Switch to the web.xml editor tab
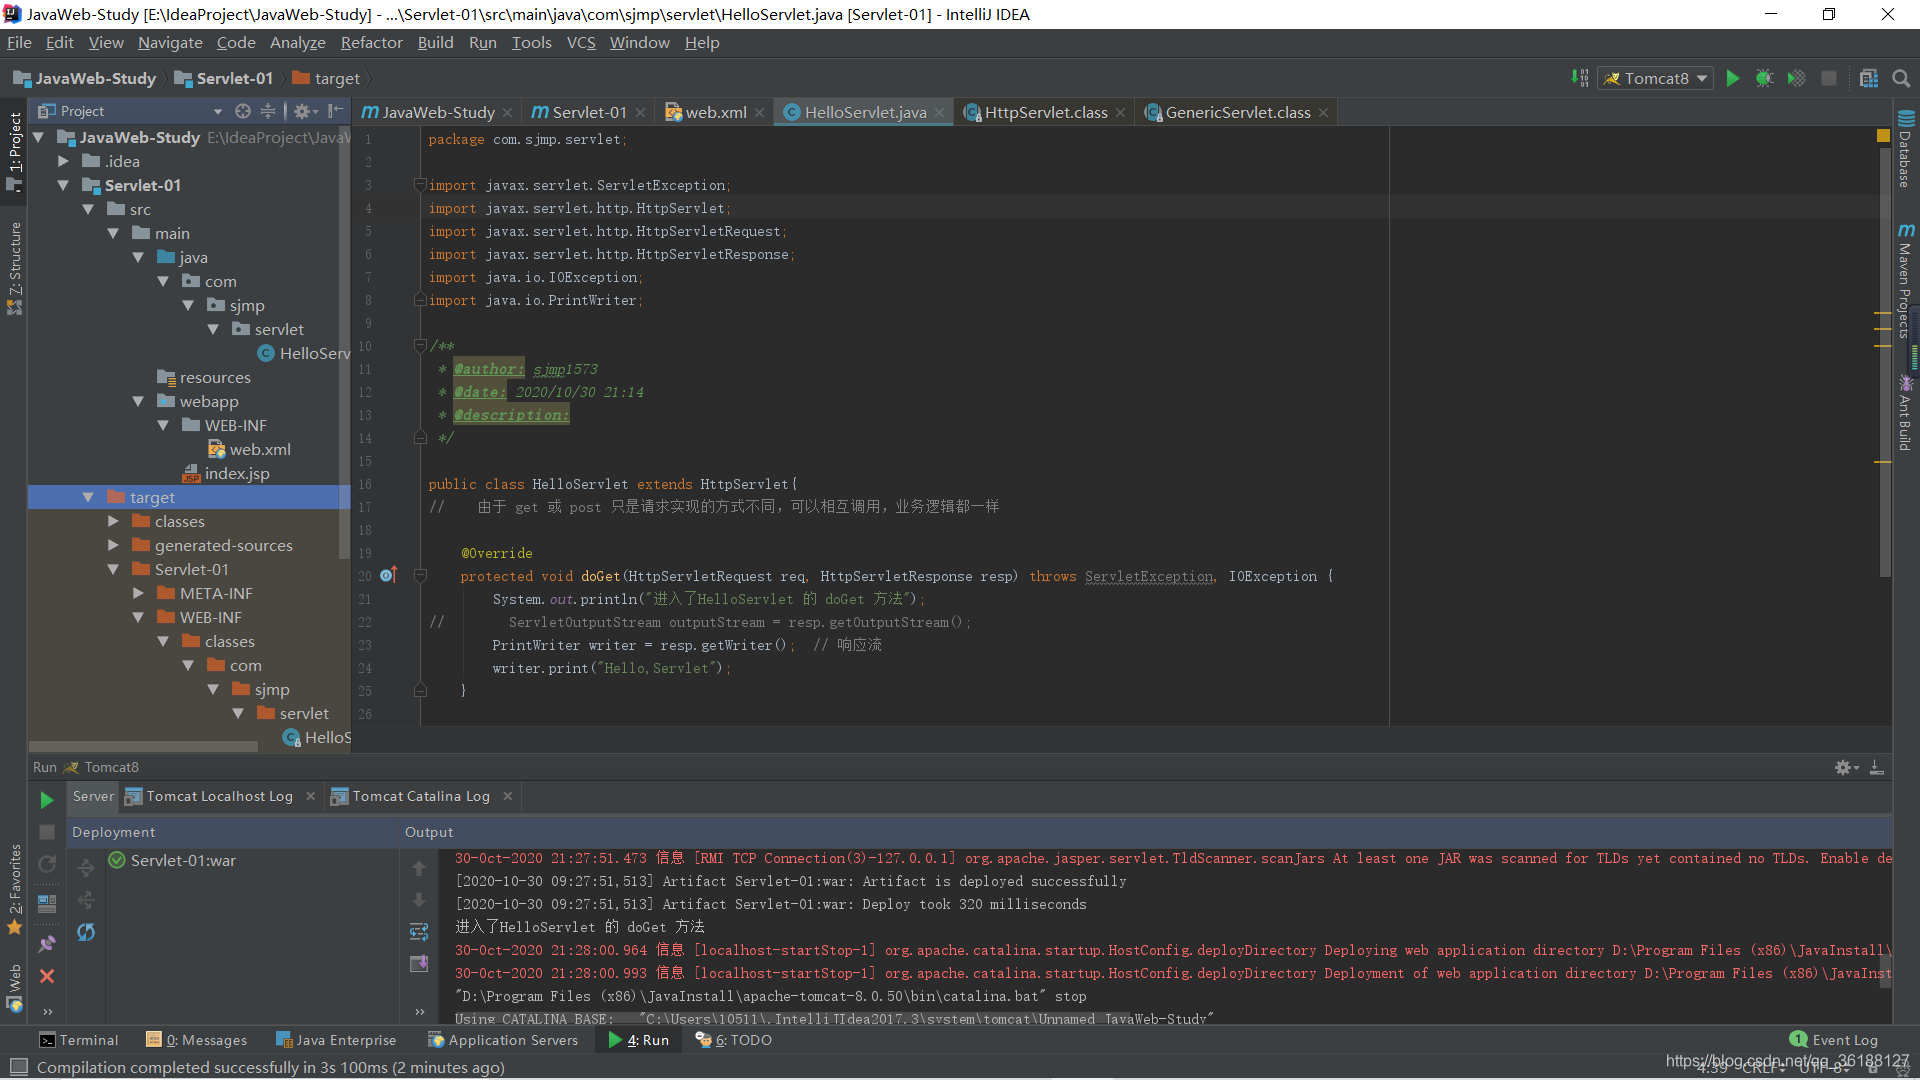The width and height of the screenshot is (1920, 1080). point(714,112)
